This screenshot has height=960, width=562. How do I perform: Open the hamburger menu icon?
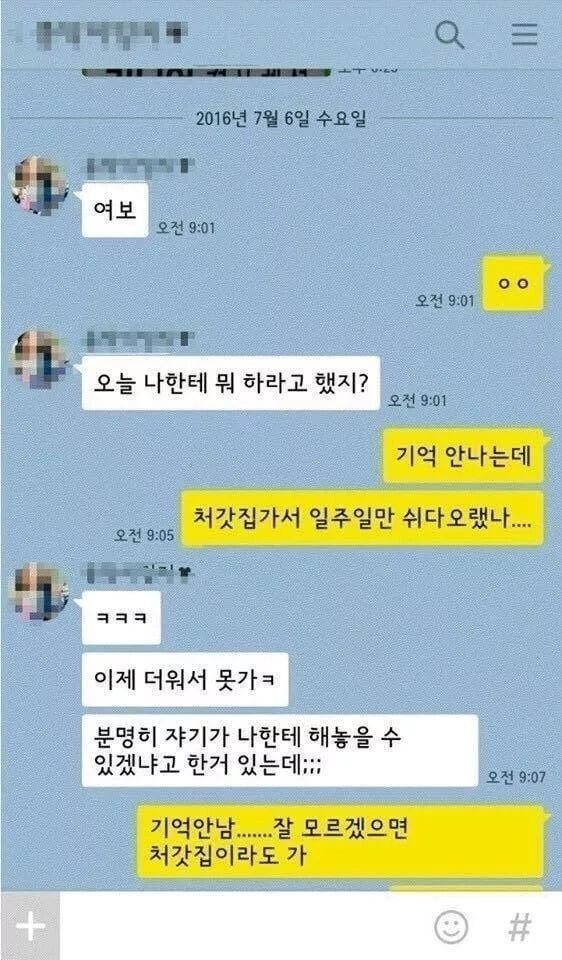coord(525,35)
